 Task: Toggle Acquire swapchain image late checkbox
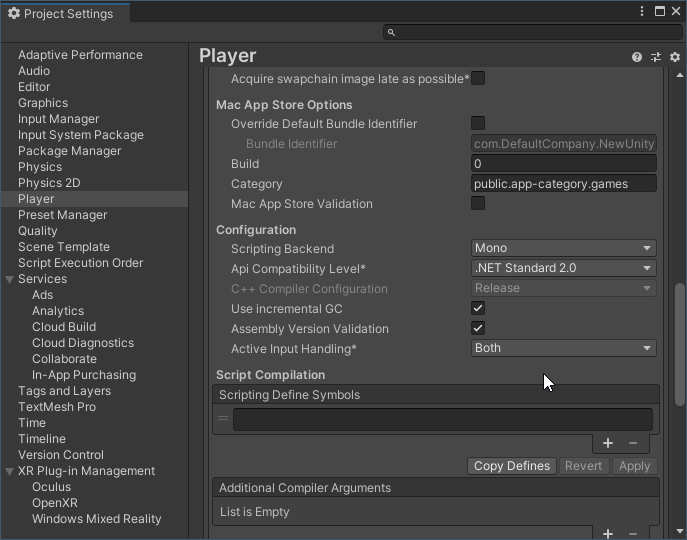tap(478, 78)
